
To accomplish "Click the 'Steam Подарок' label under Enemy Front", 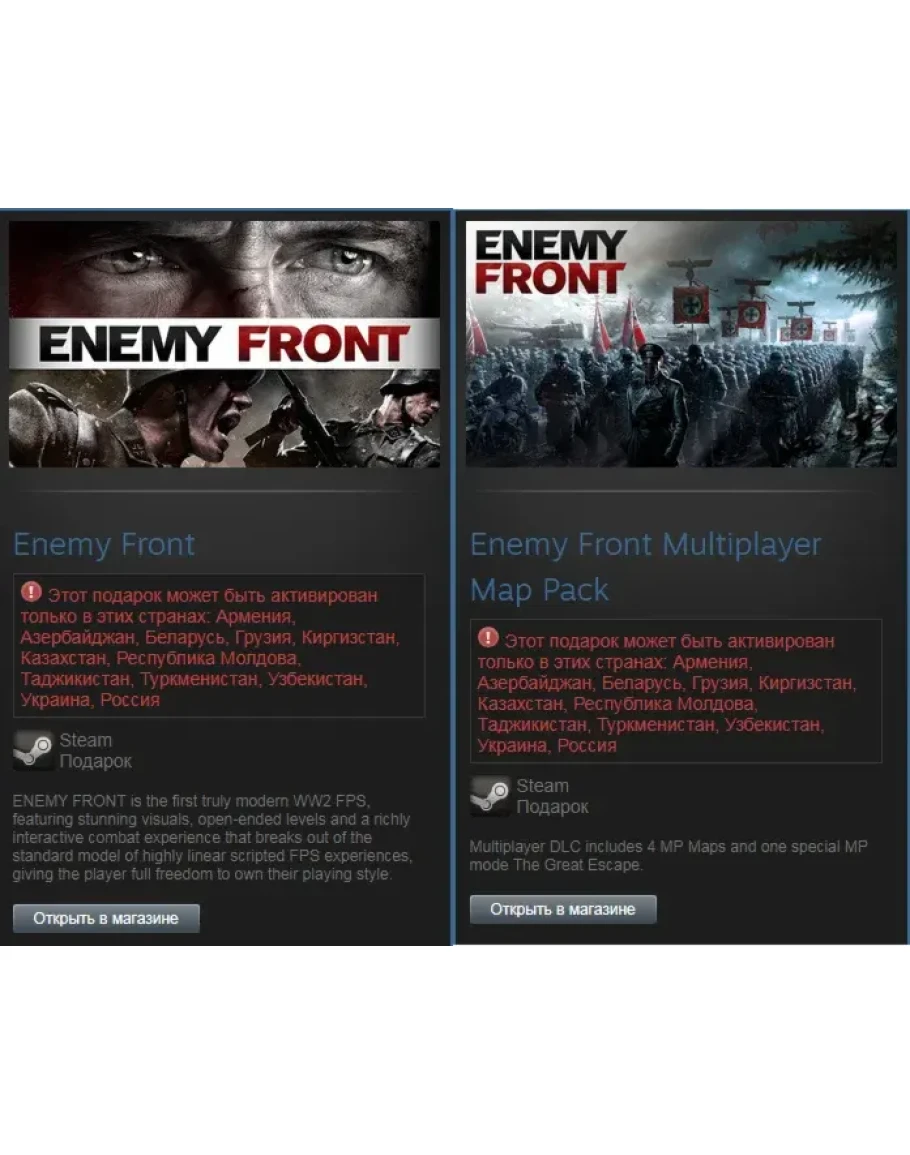I will pos(96,751).
